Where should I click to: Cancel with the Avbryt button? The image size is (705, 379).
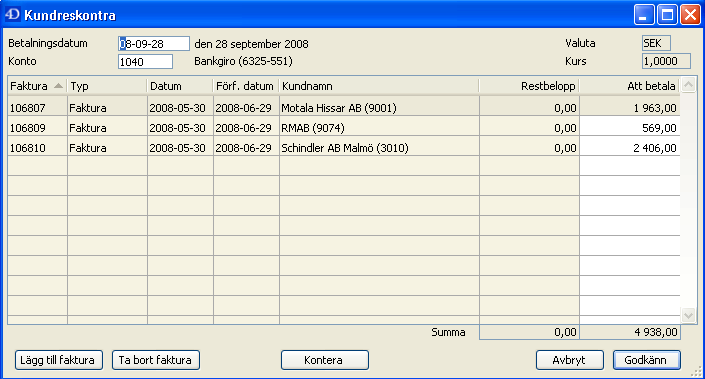(570, 360)
